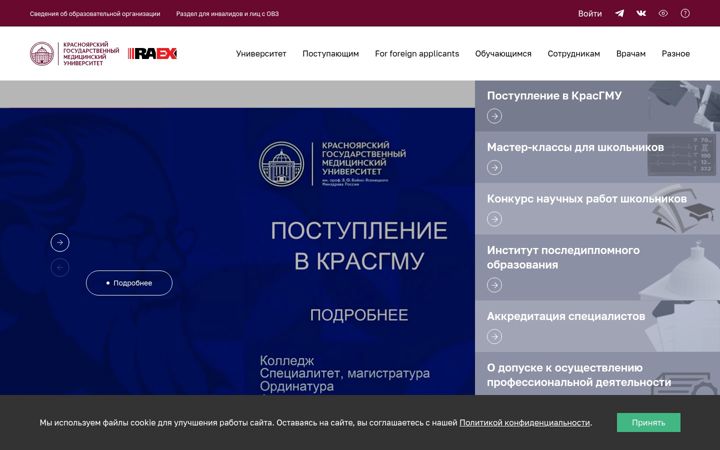Click the university emblem logo in header
This screenshot has height=450, width=720.
tap(42, 54)
